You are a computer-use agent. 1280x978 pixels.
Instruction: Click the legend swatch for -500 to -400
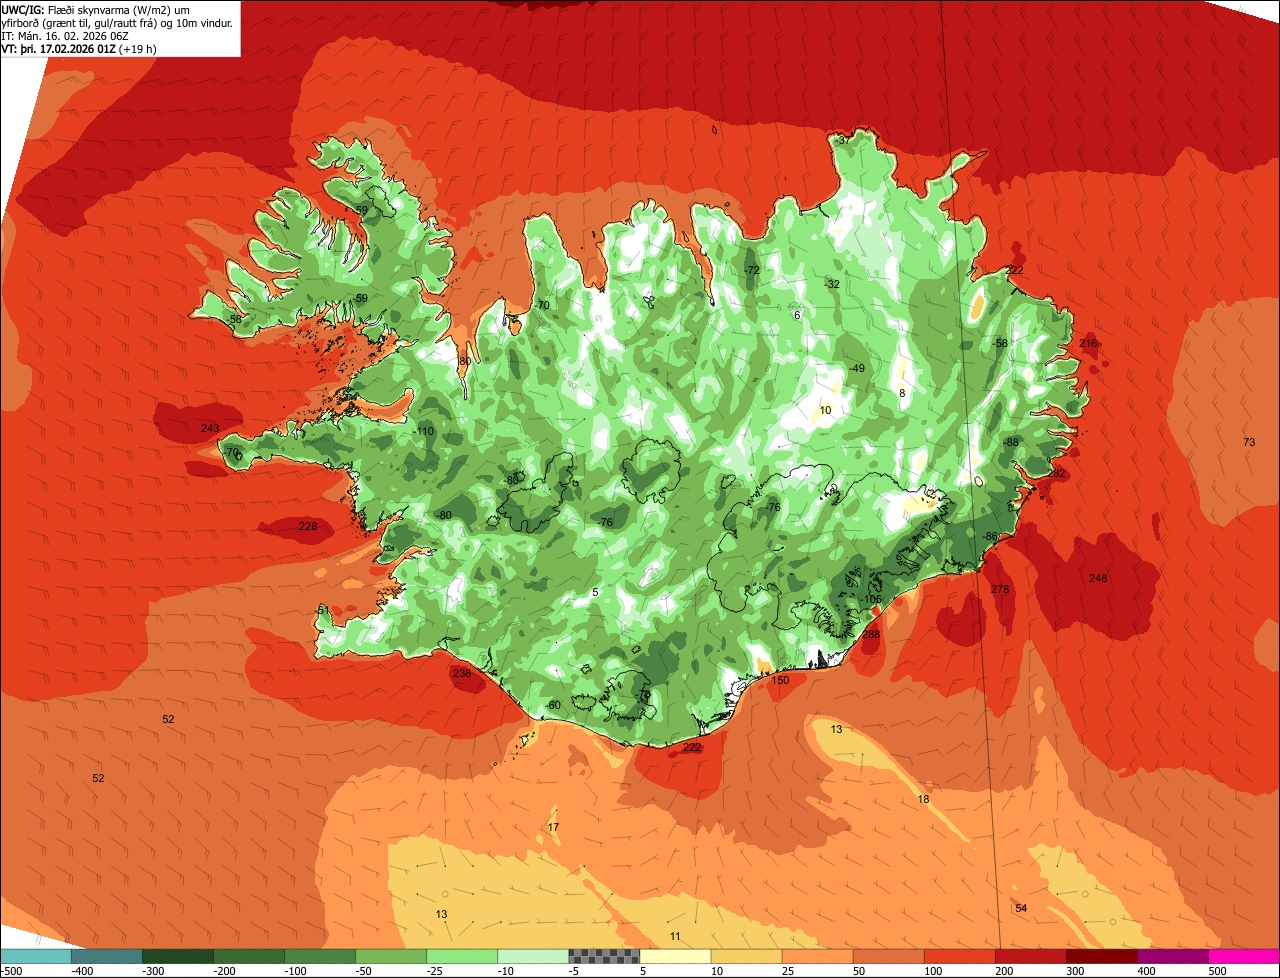pyautogui.click(x=36, y=956)
